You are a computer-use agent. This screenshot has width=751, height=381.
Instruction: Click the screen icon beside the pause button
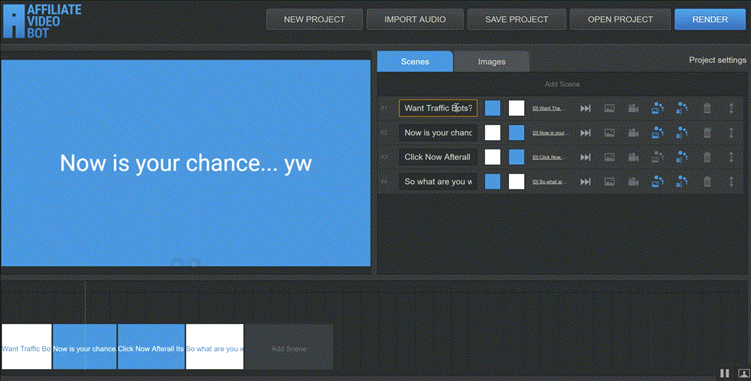coord(743,373)
